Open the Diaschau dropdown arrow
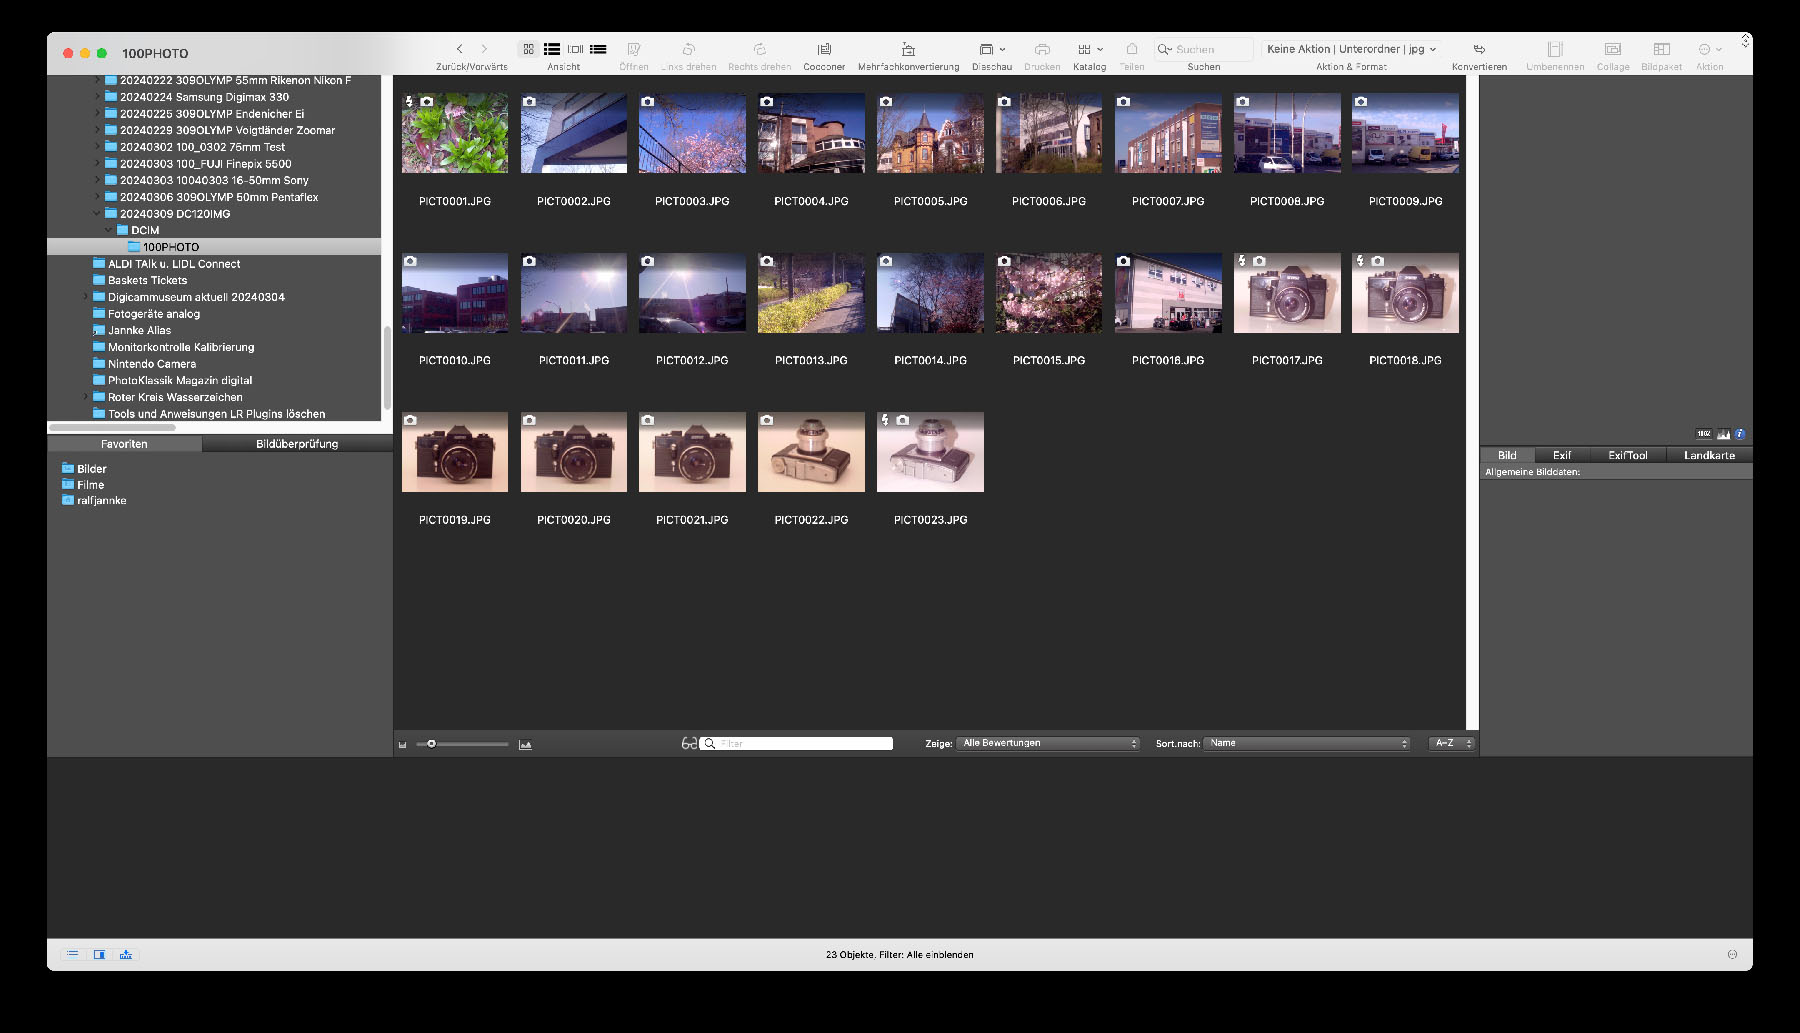 click(1002, 49)
